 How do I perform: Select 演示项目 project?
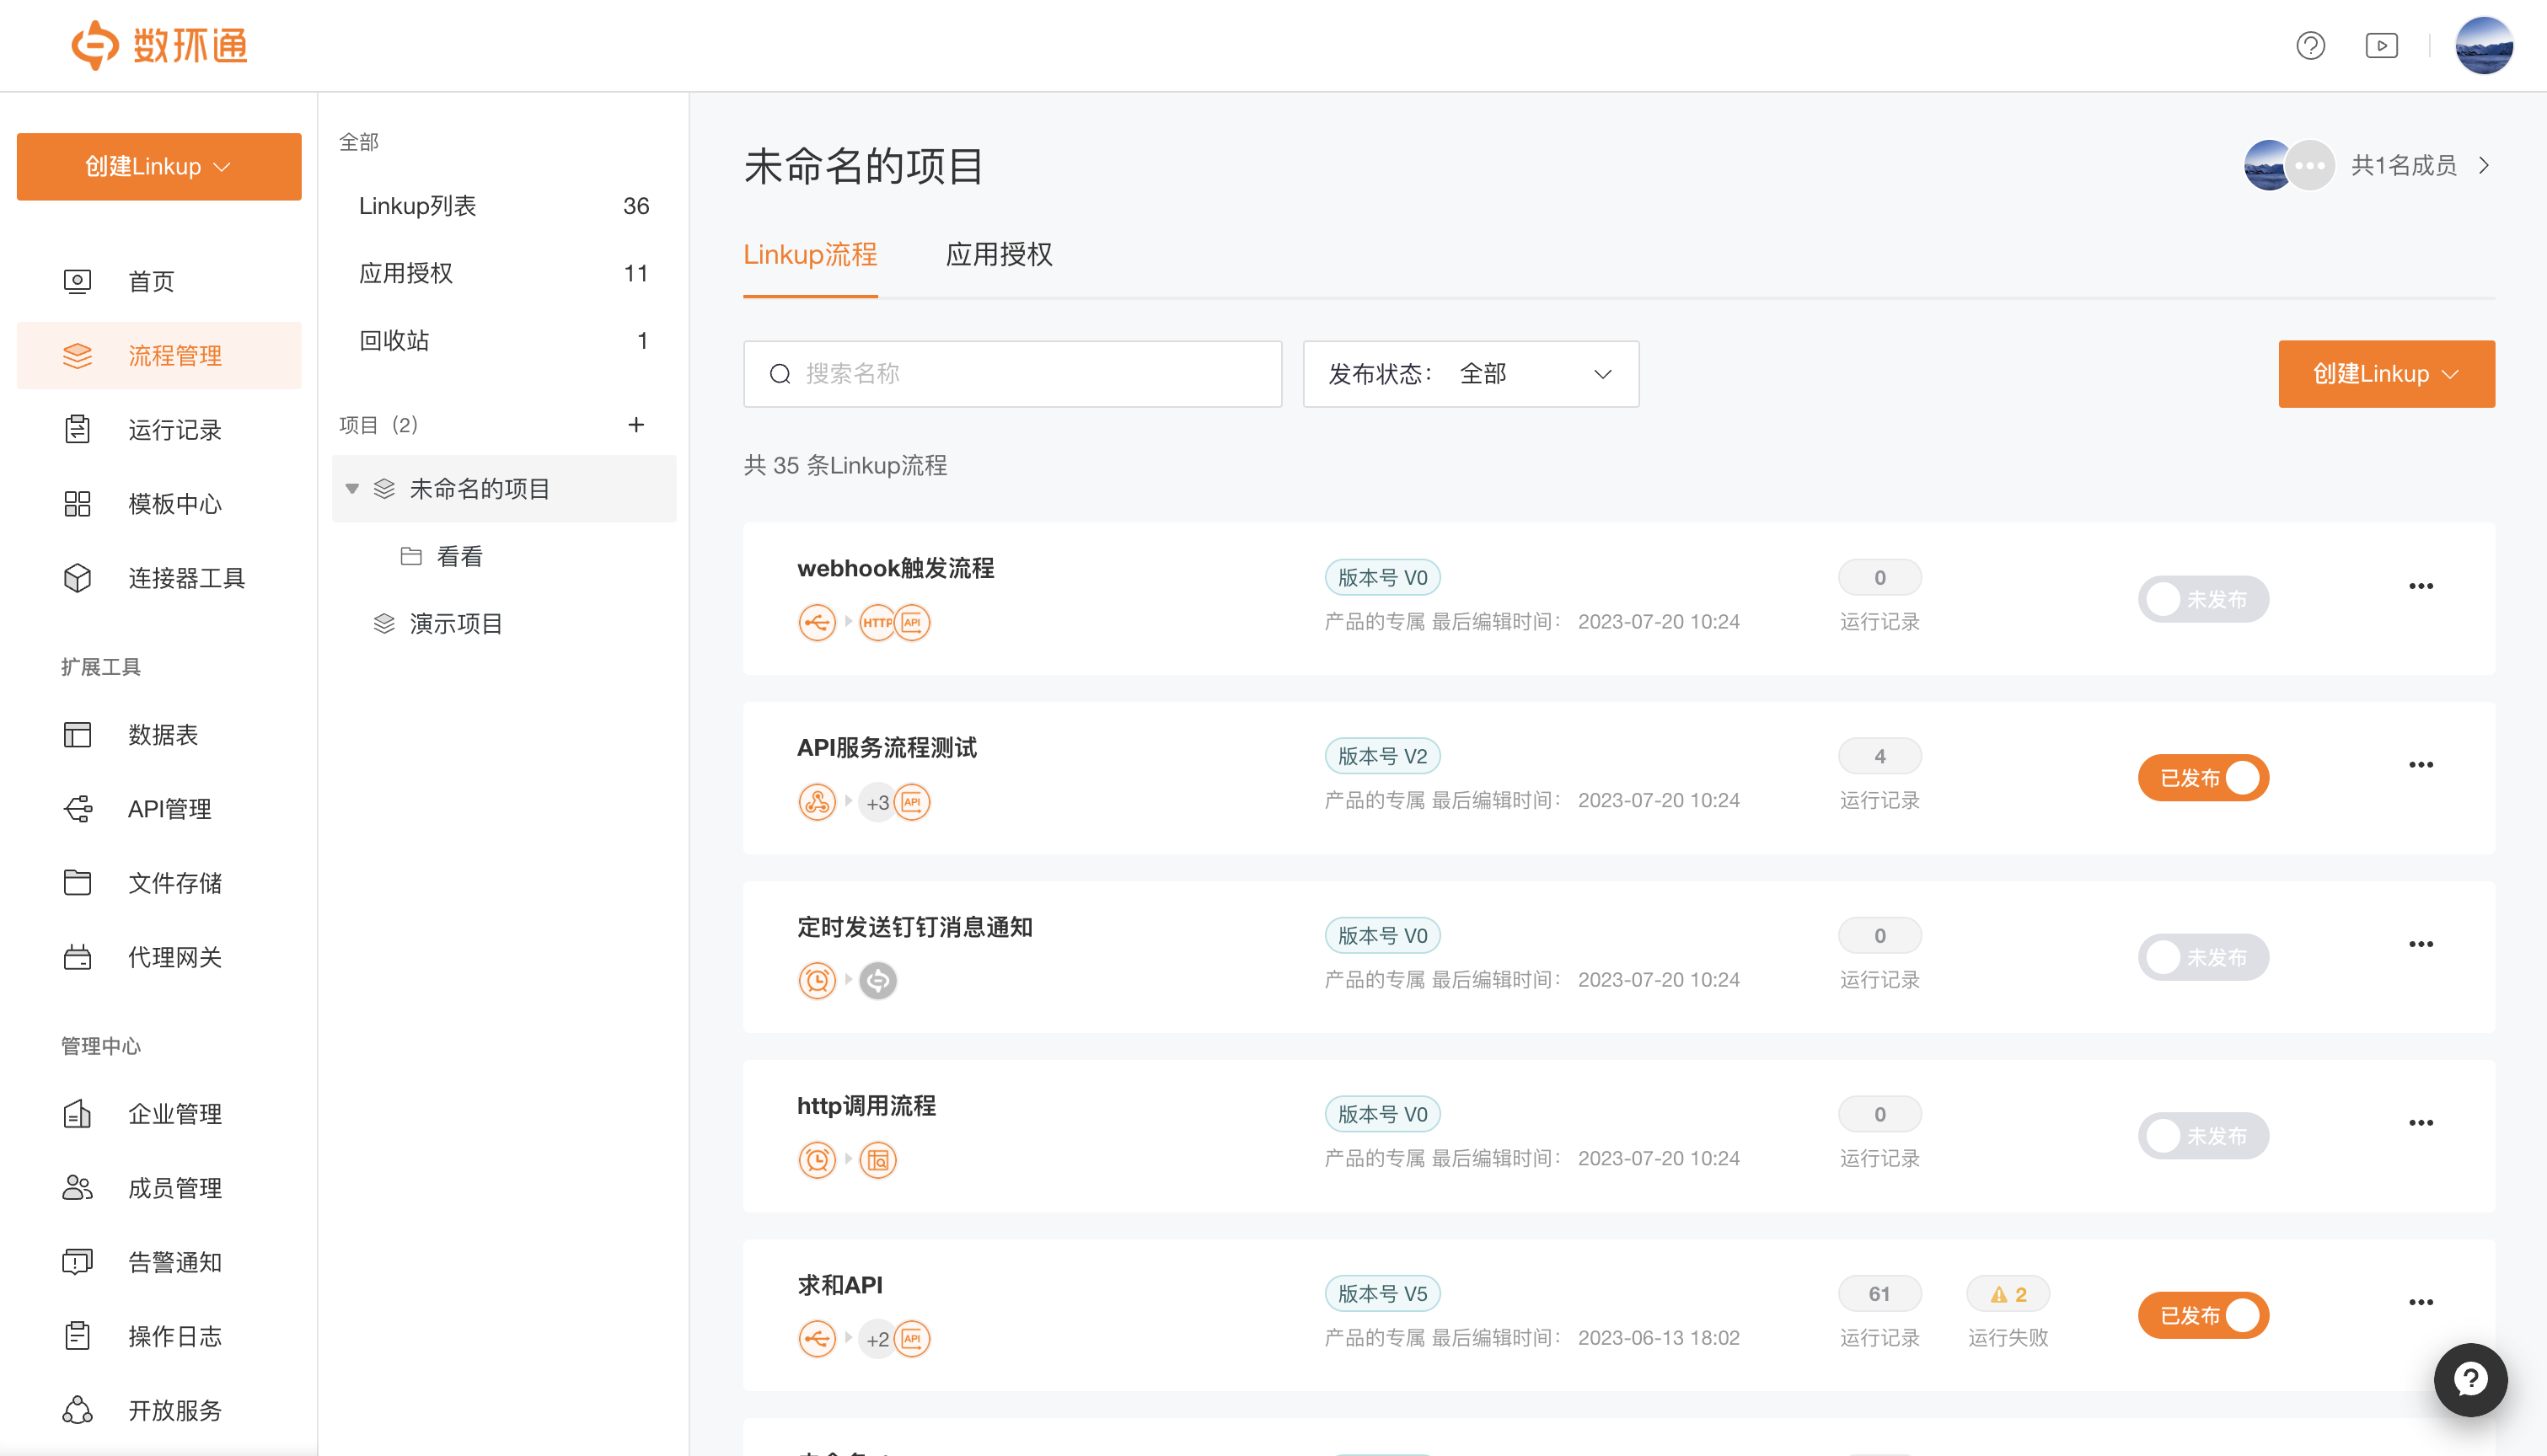pos(503,623)
